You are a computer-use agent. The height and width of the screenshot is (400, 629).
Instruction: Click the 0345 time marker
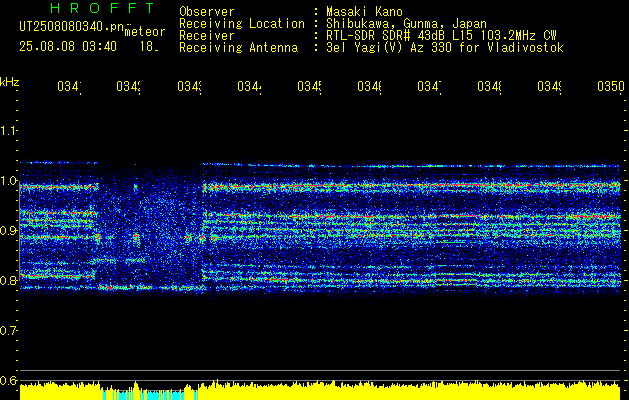309,87
